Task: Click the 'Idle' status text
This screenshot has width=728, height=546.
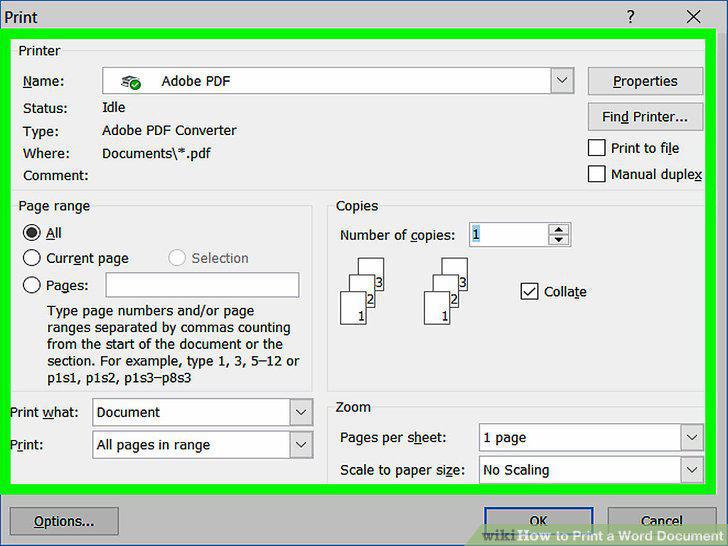Action: coord(114,107)
